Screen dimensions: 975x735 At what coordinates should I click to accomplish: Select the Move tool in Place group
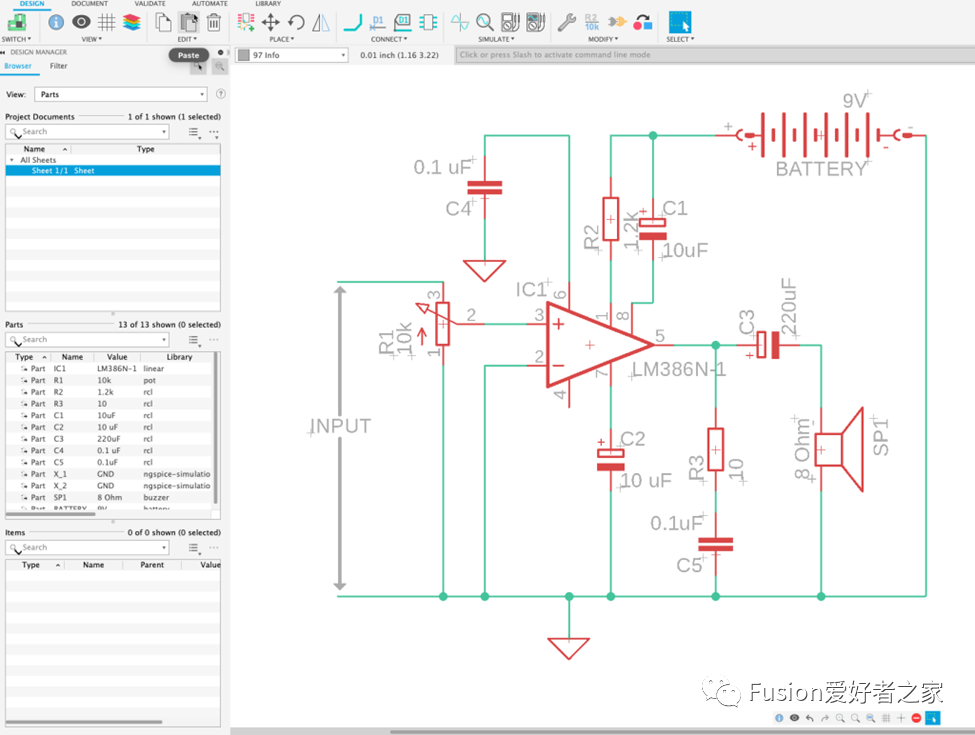pyautogui.click(x=271, y=22)
